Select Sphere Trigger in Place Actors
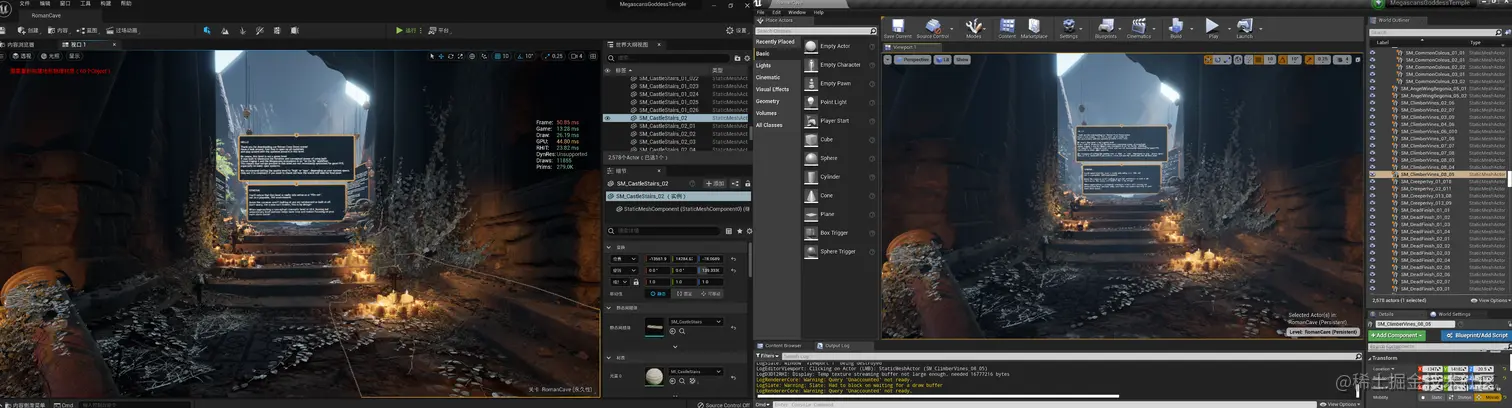The height and width of the screenshot is (408, 1512). [x=839, y=252]
